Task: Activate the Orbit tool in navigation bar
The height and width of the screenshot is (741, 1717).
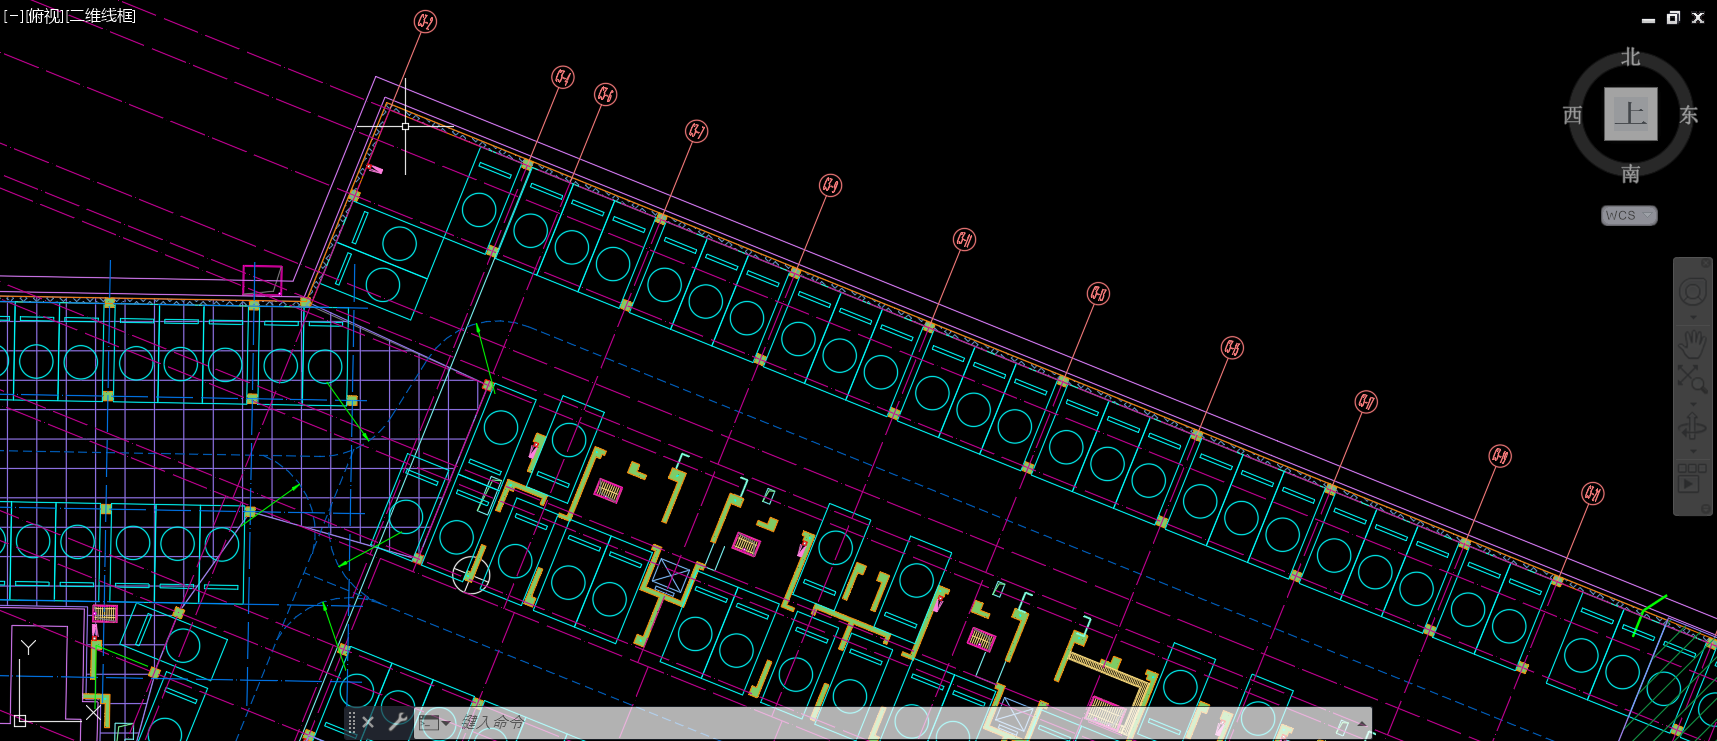Action: coord(1692,428)
